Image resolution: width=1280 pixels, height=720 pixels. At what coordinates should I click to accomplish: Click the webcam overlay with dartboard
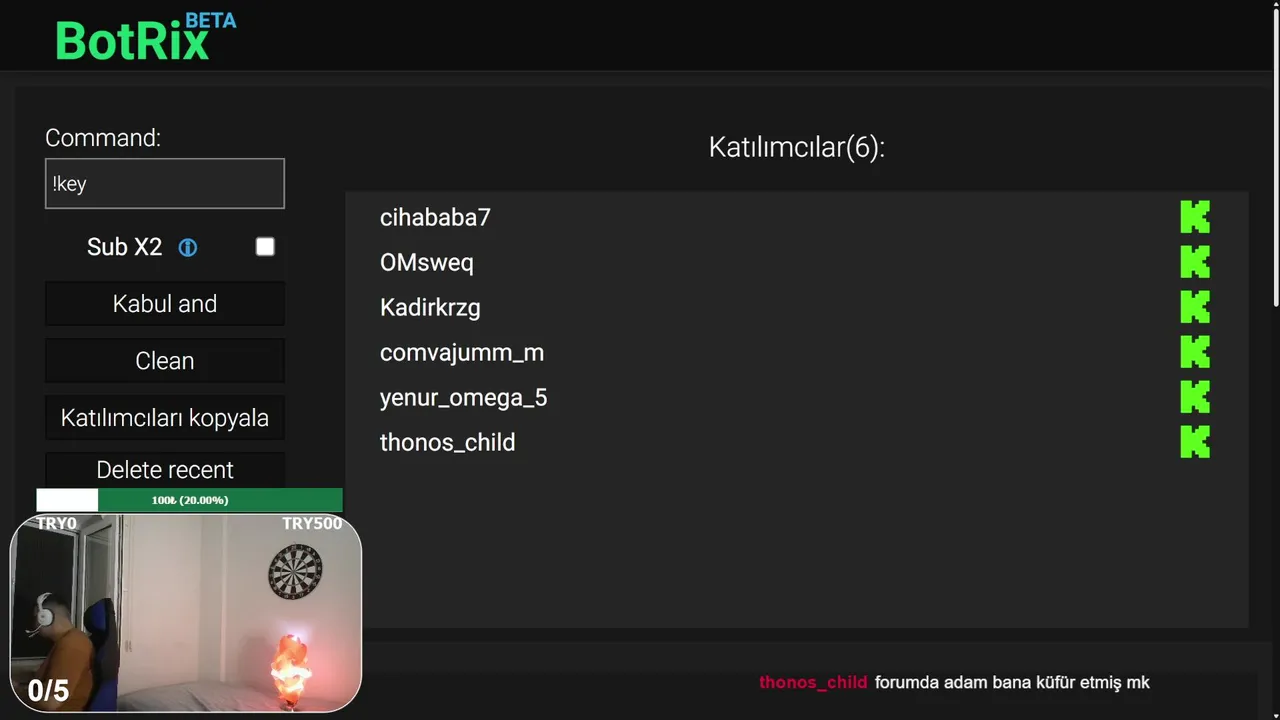[x=186, y=613]
